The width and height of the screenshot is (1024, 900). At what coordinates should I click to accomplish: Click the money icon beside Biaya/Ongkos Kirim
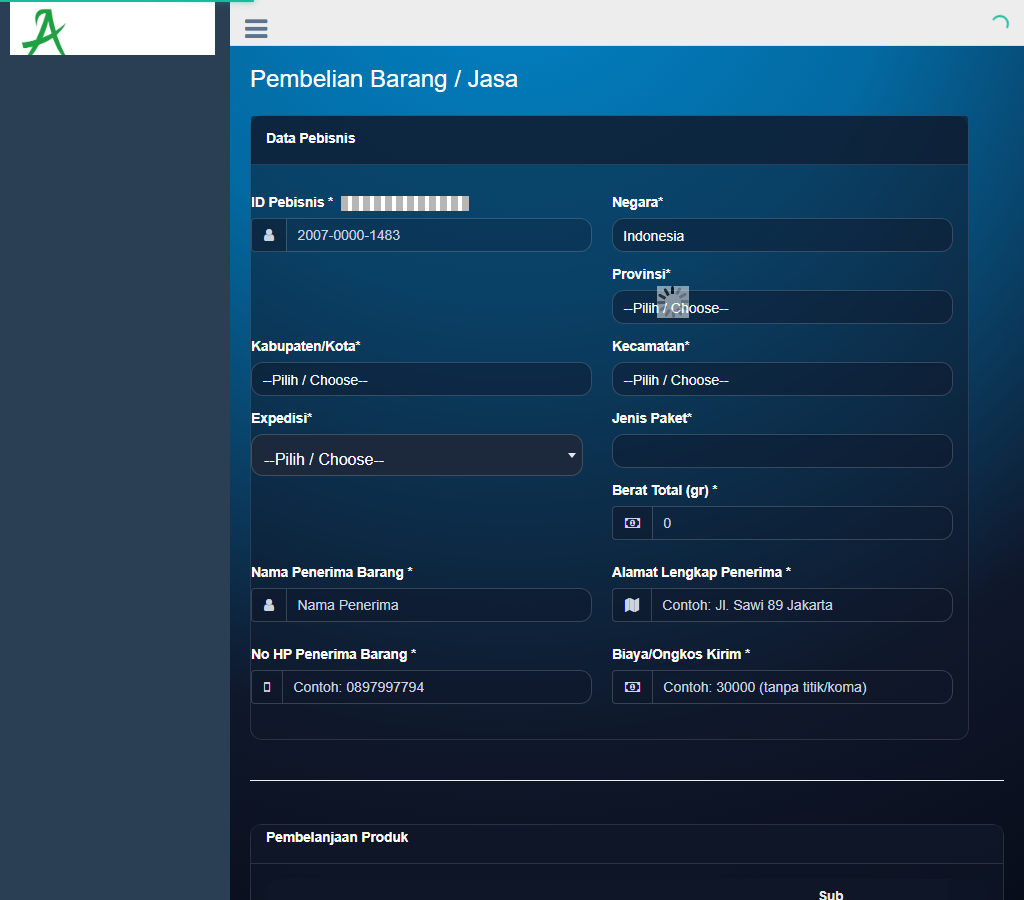tap(632, 687)
